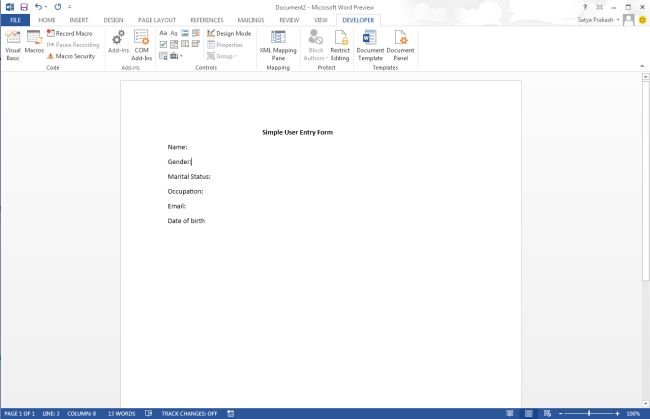
Task: Insert Date Picker content control
Action: click(196, 44)
